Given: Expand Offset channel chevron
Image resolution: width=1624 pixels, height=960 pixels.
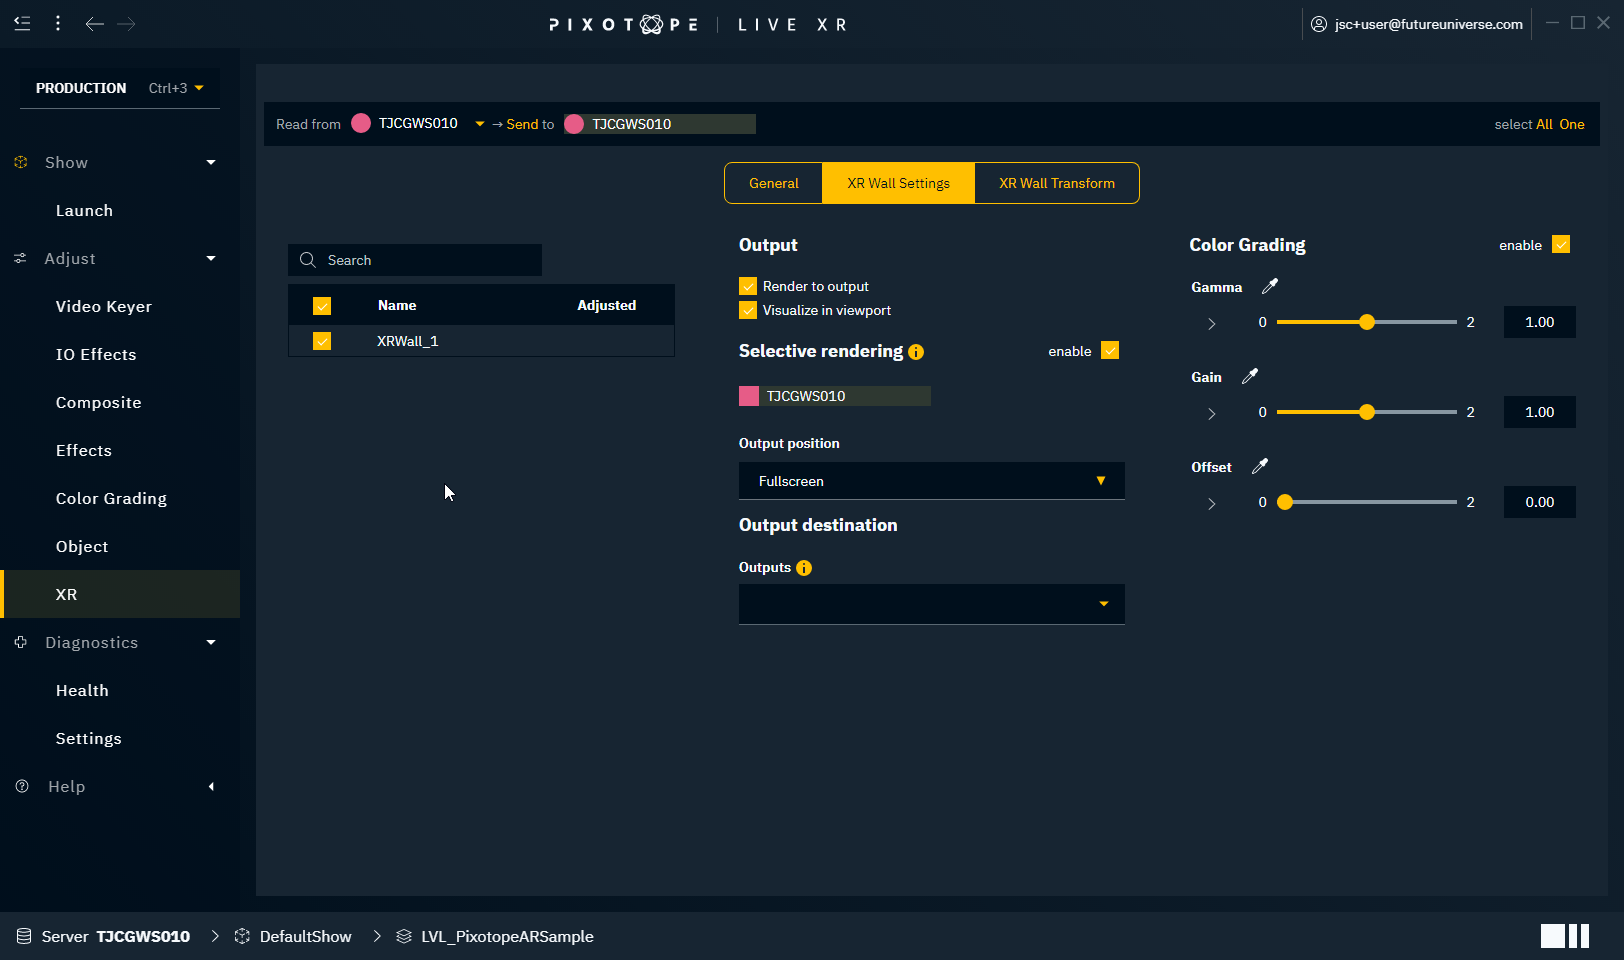Looking at the screenshot, I should click(x=1212, y=504).
